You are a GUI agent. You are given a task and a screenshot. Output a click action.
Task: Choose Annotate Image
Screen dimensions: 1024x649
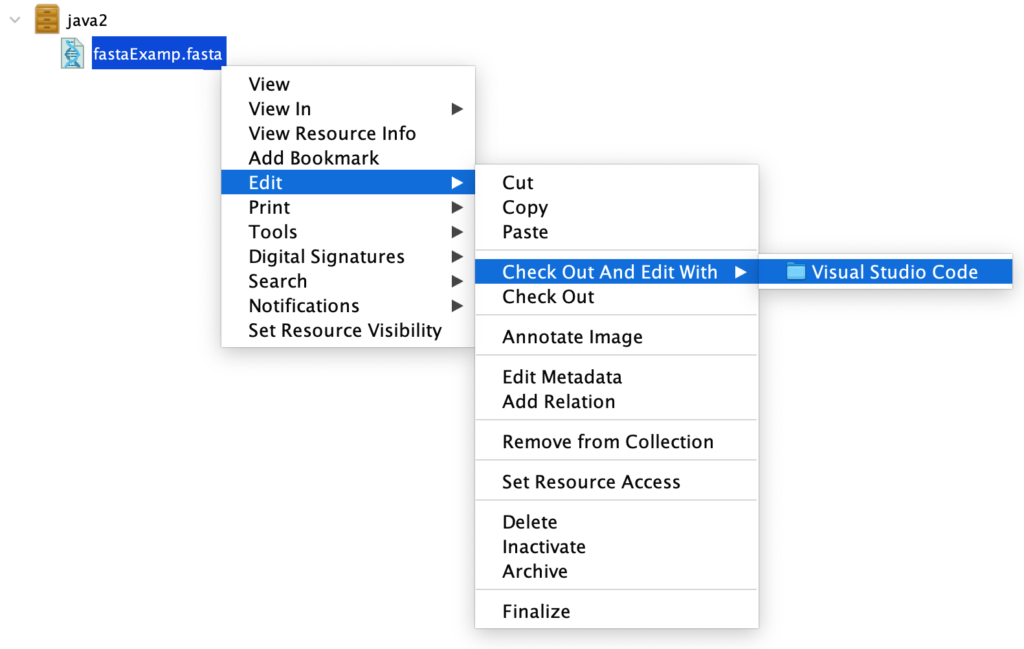[x=572, y=337]
